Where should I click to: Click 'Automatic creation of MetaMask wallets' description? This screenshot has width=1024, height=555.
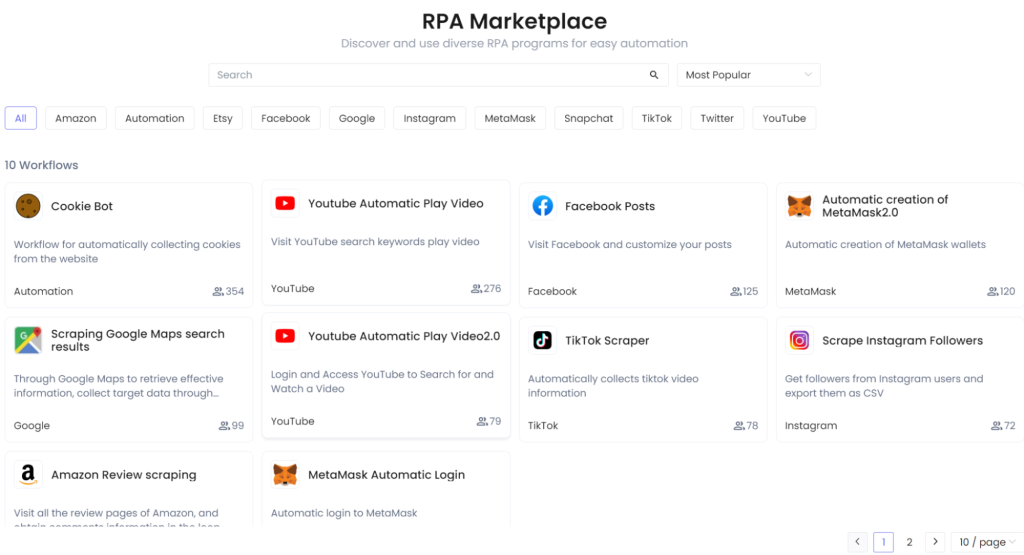pyautogui.click(x=885, y=245)
